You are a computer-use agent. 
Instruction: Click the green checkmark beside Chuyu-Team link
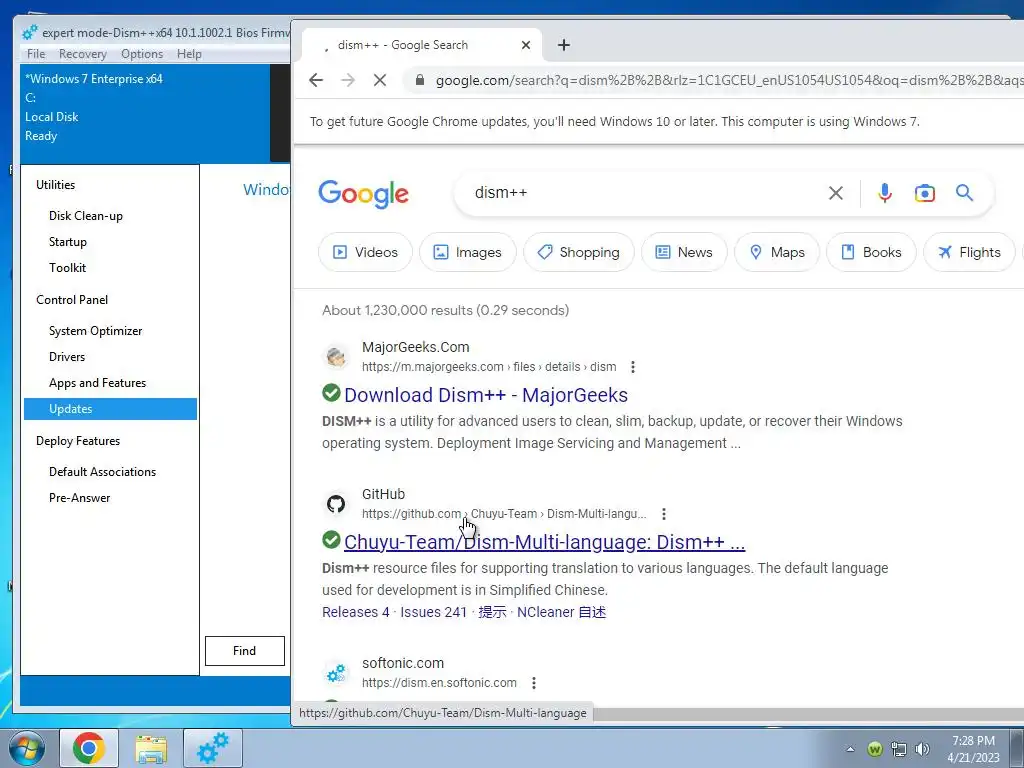pyautogui.click(x=331, y=540)
